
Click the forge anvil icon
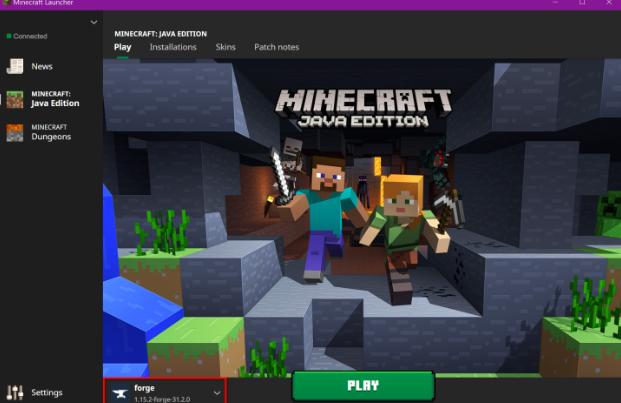120,393
